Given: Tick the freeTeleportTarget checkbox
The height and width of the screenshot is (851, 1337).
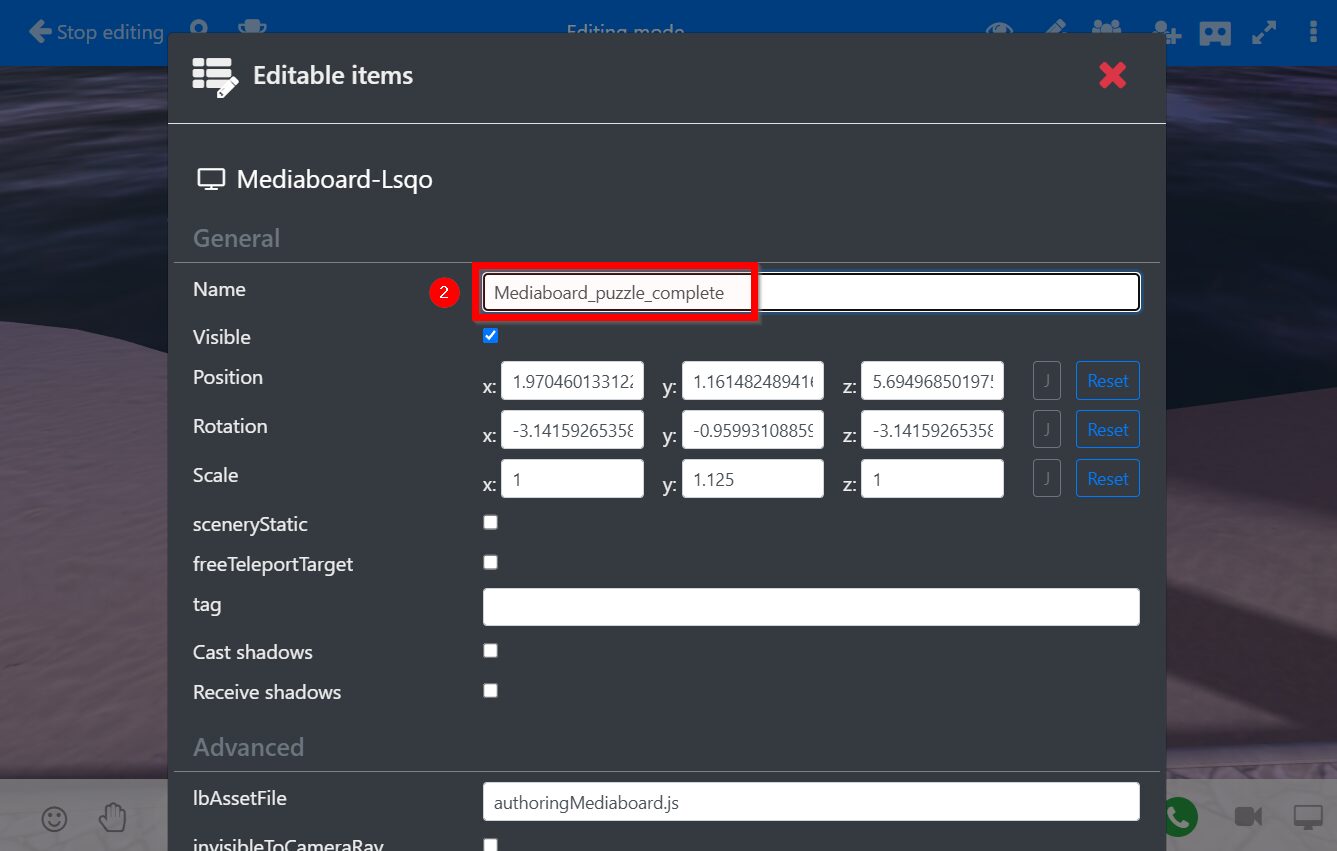Looking at the screenshot, I should (490, 562).
